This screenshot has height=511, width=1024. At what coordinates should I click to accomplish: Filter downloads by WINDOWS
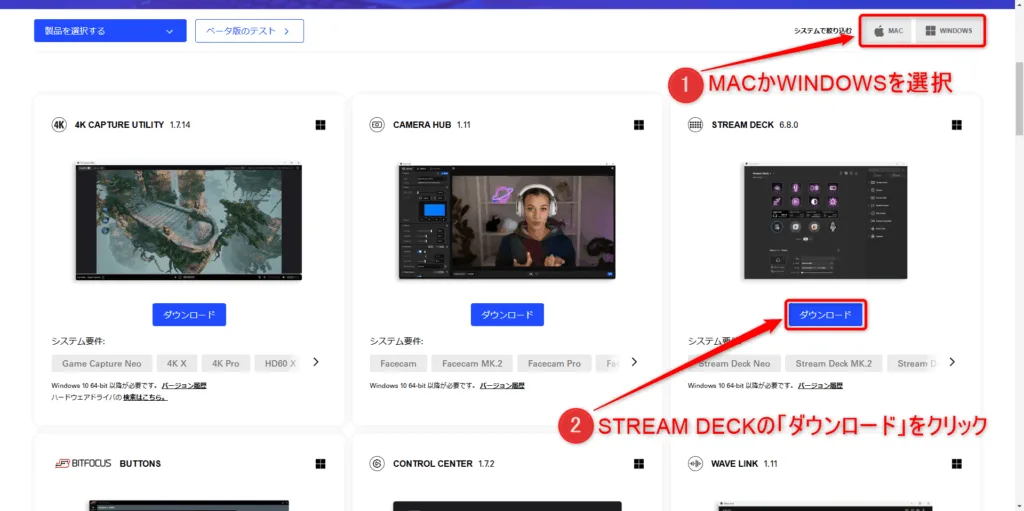(x=949, y=31)
